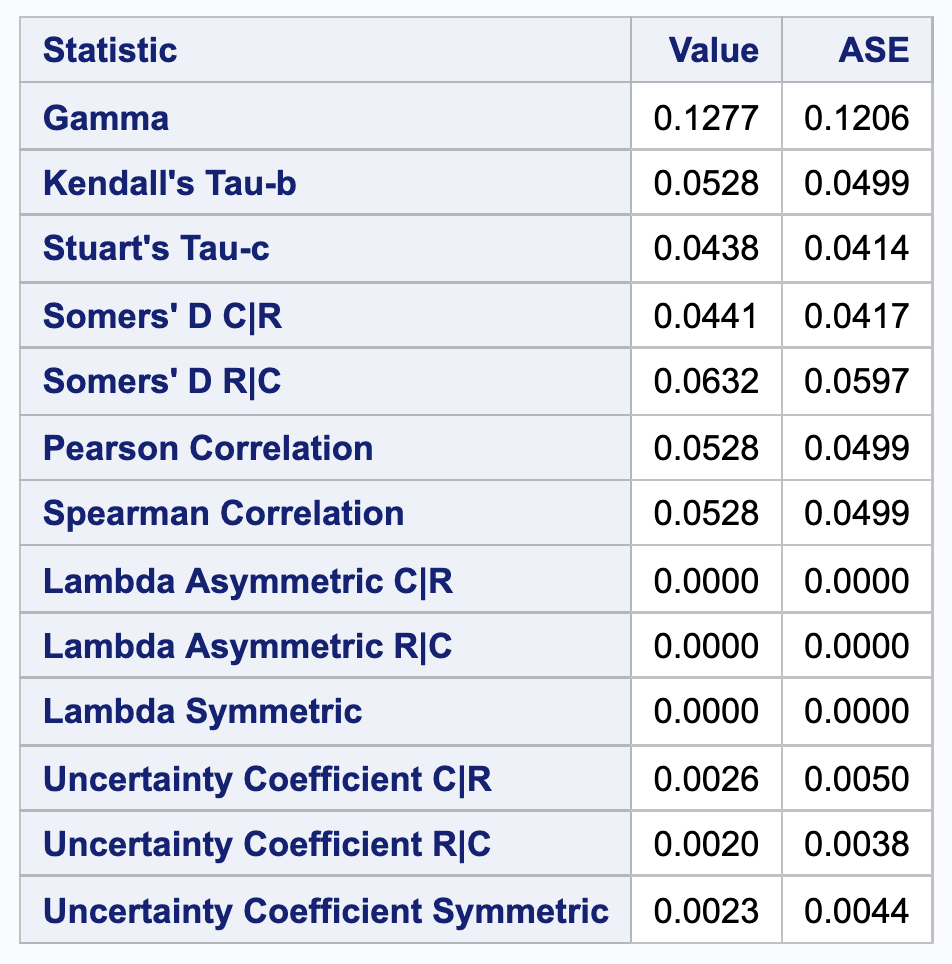Click the Uncertainty Coefficient C|R label
The width and height of the screenshot is (952, 964).
[x=267, y=779]
